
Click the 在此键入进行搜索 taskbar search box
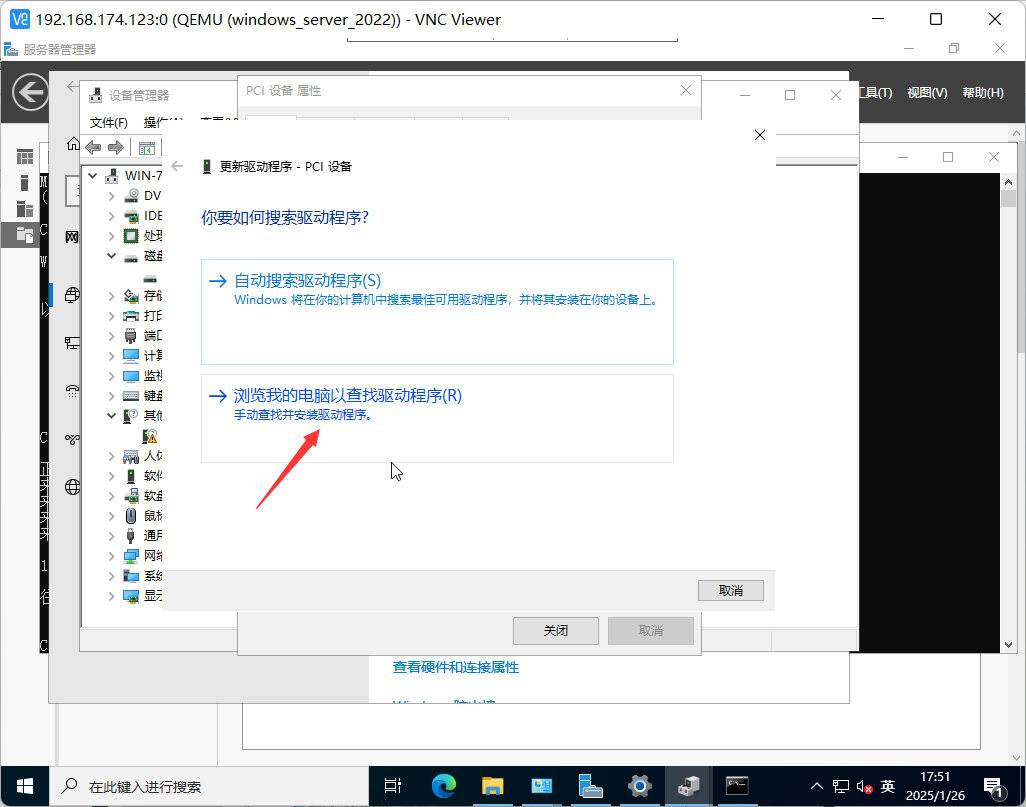coord(209,786)
